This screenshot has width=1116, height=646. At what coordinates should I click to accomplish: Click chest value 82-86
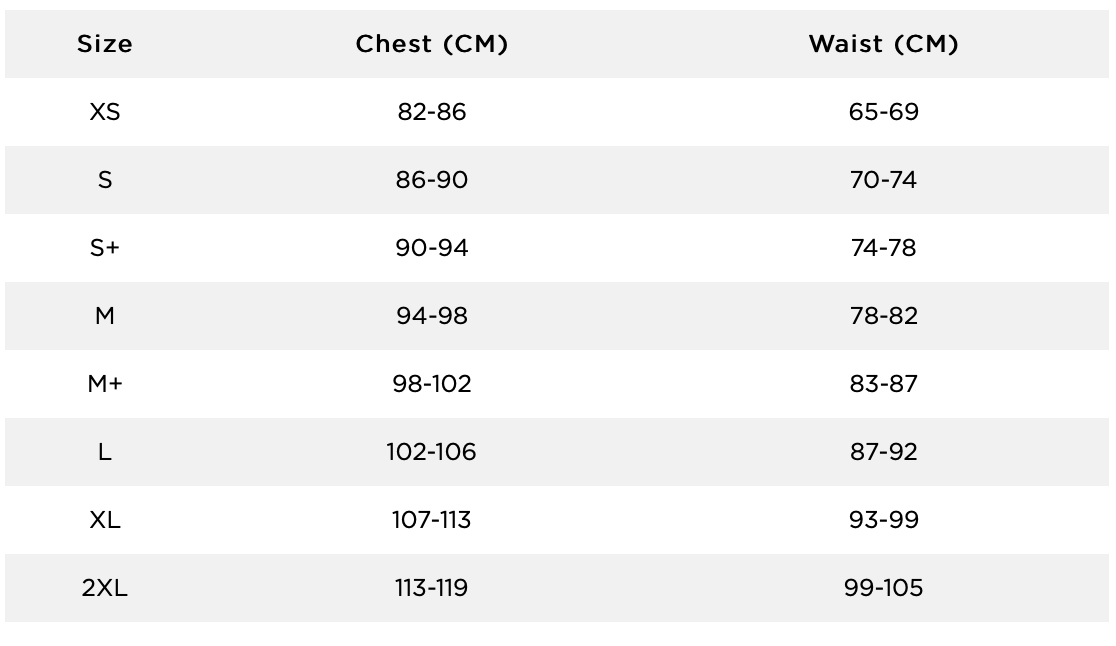coord(432,112)
